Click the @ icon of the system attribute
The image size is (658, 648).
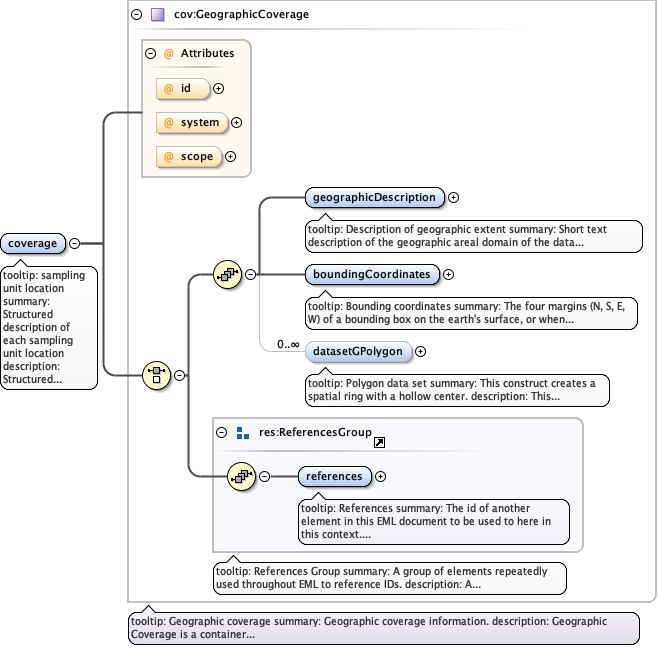169,122
